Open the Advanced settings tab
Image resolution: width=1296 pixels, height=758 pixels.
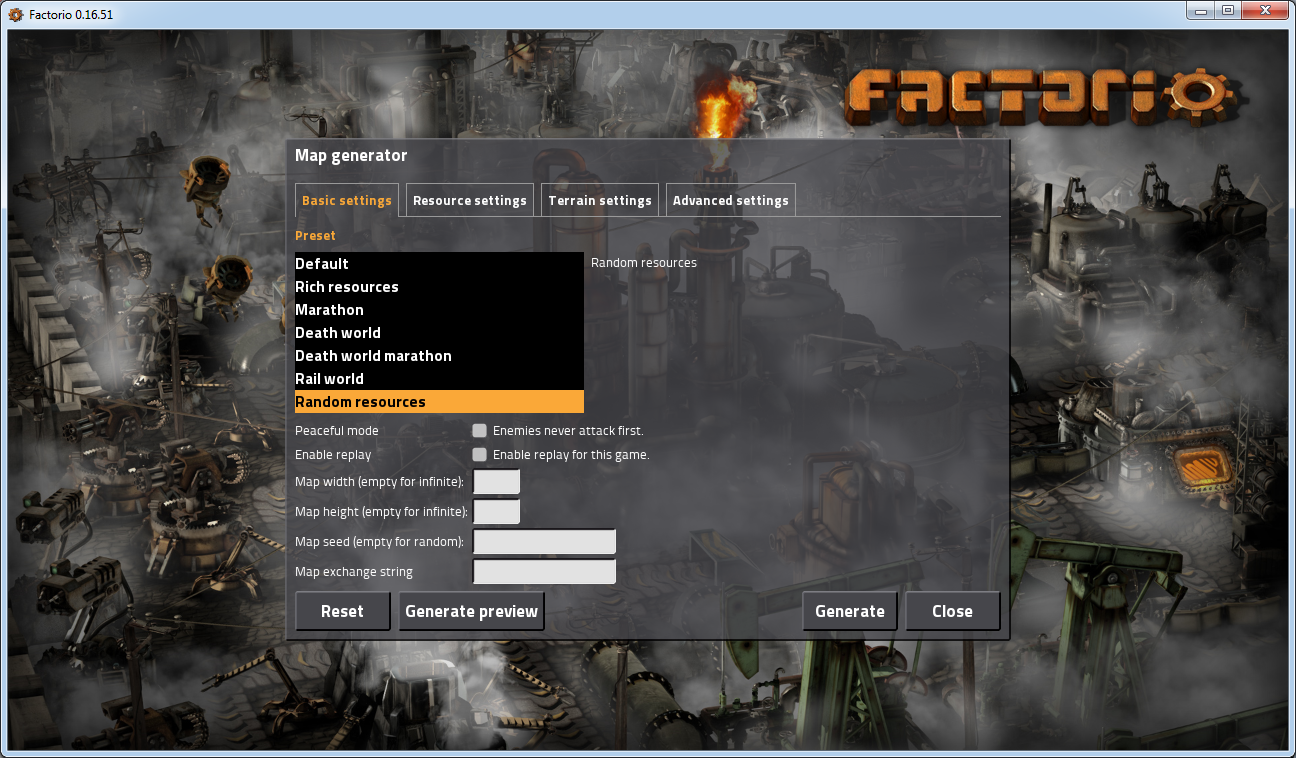point(731,200)
